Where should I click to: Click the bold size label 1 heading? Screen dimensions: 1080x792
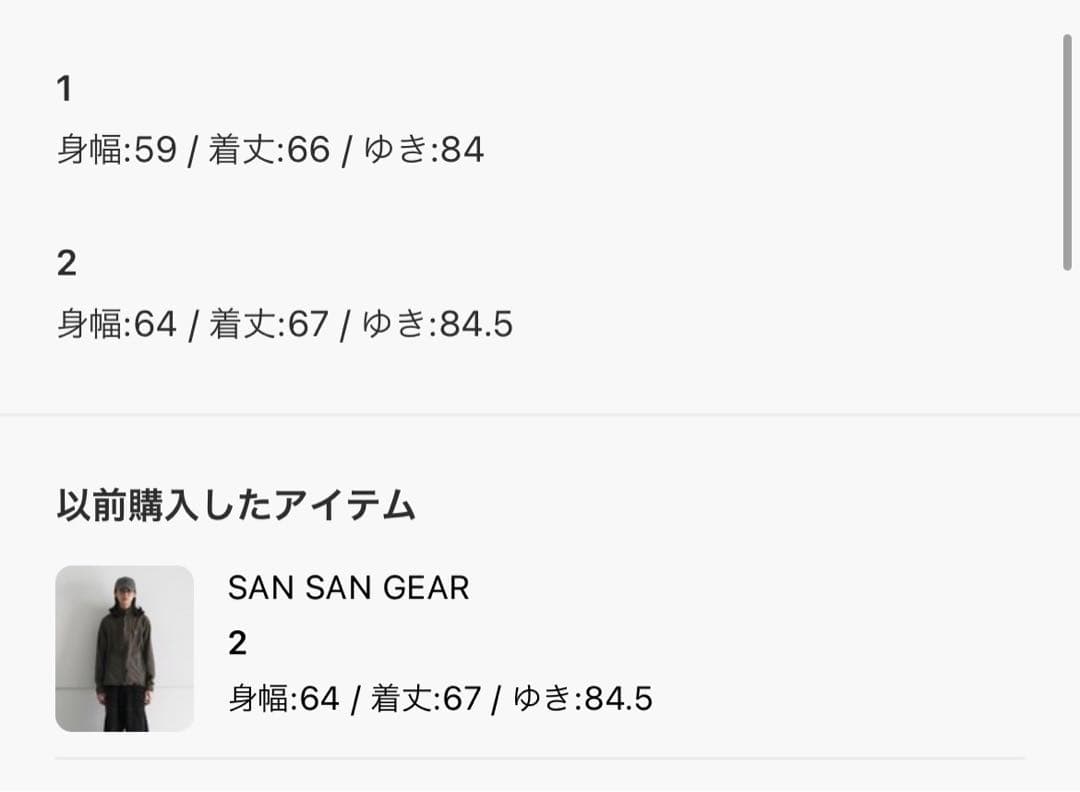63,88
